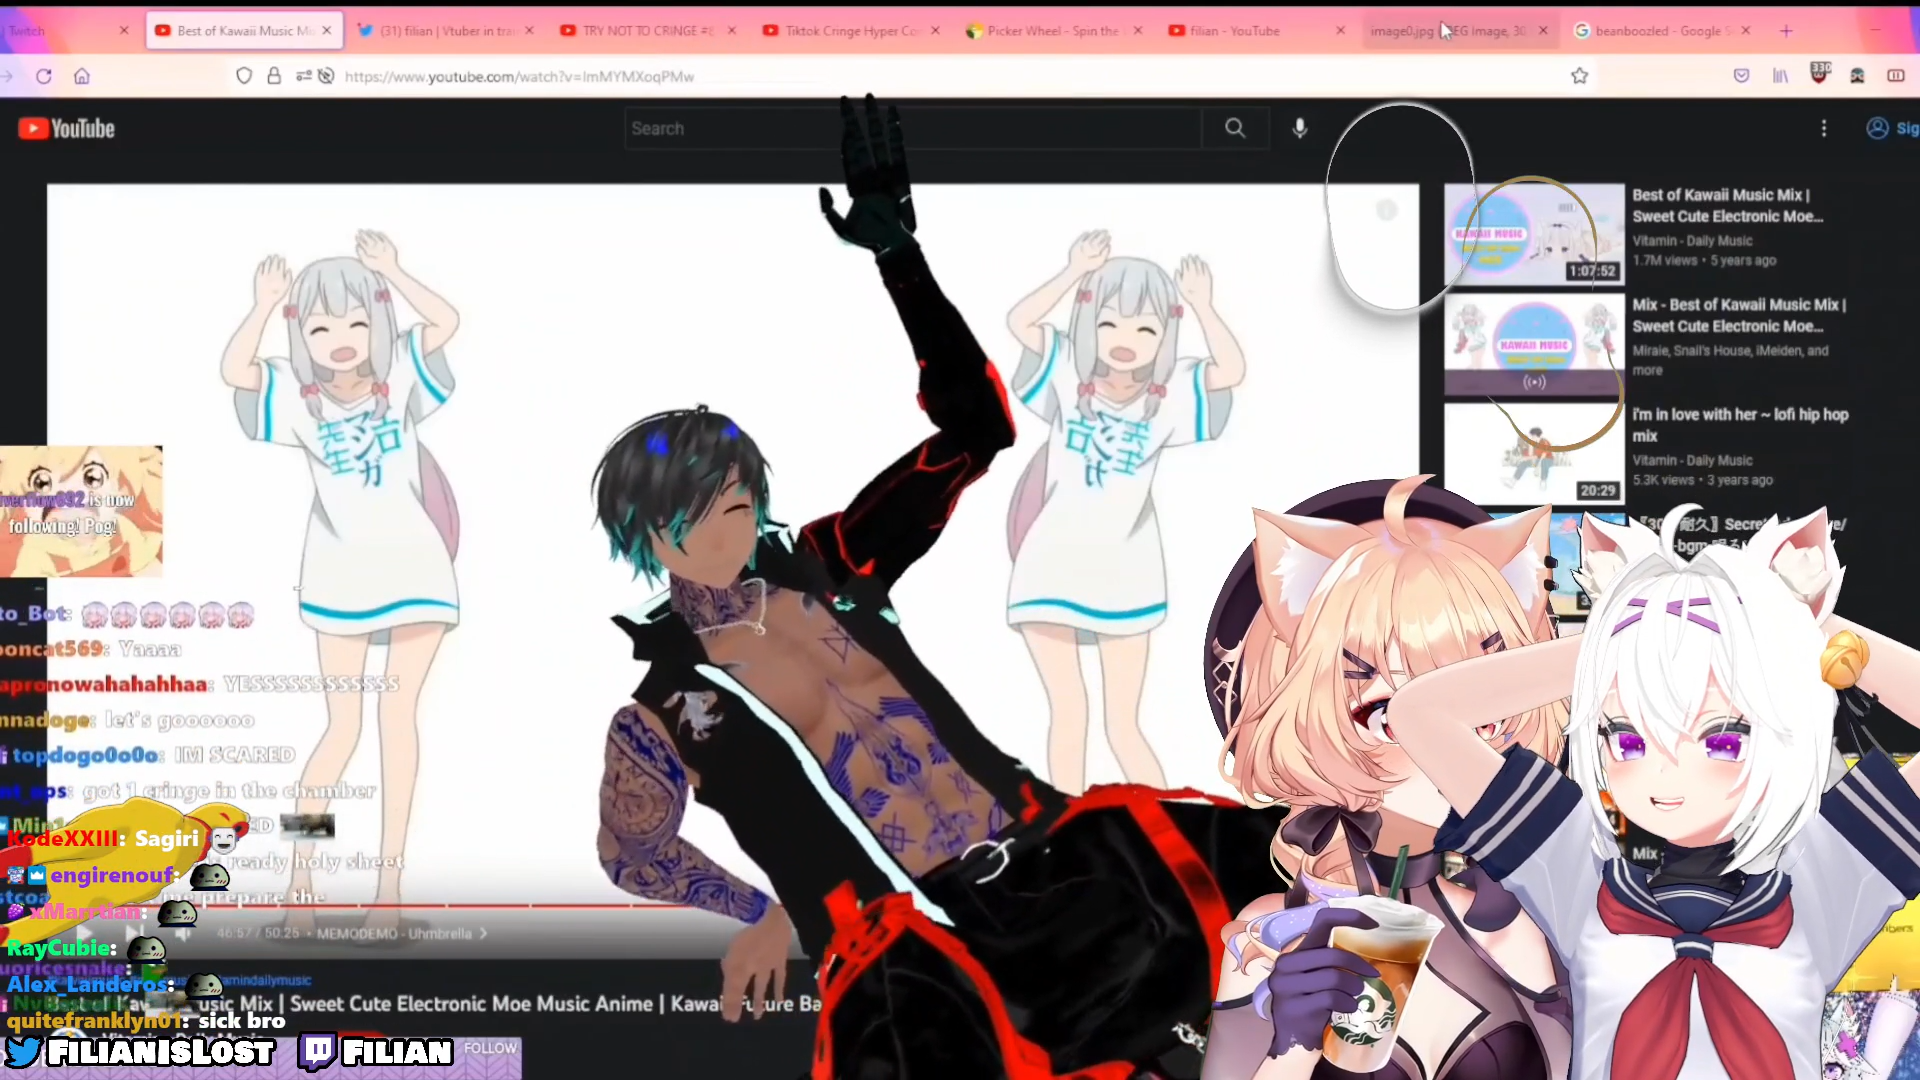Open the Library bookshelf icon
This screenshot has width=1920, height=1080.
[x=1780, y=76]
